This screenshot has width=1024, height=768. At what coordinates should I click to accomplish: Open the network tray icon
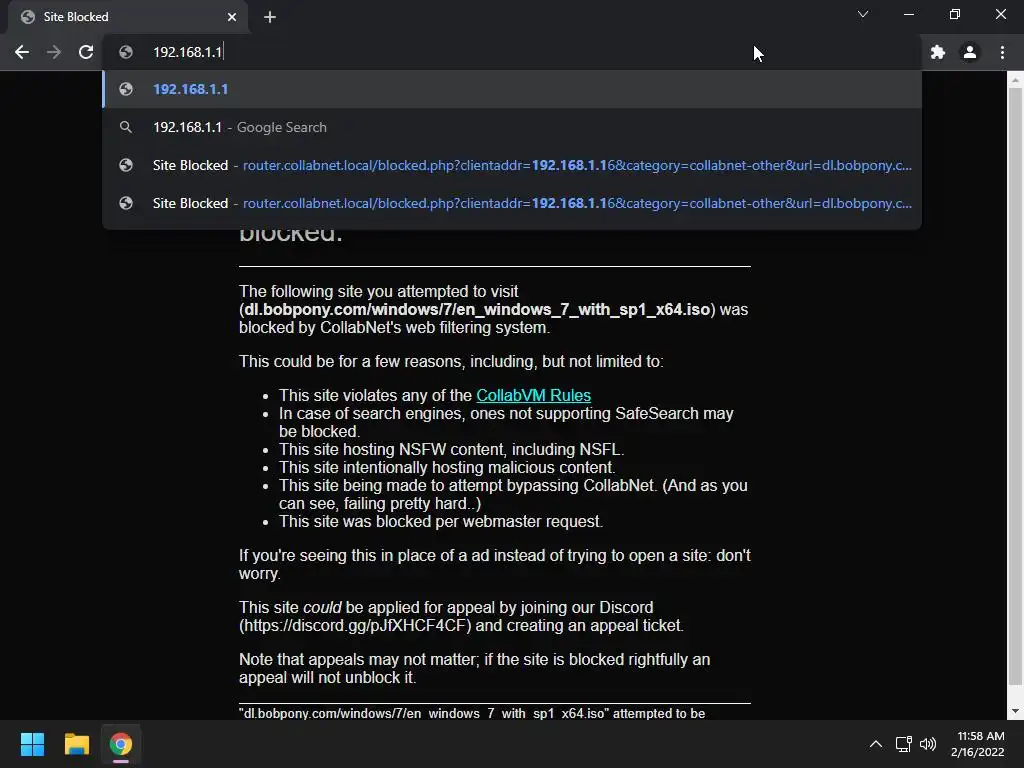coord(903,744)
